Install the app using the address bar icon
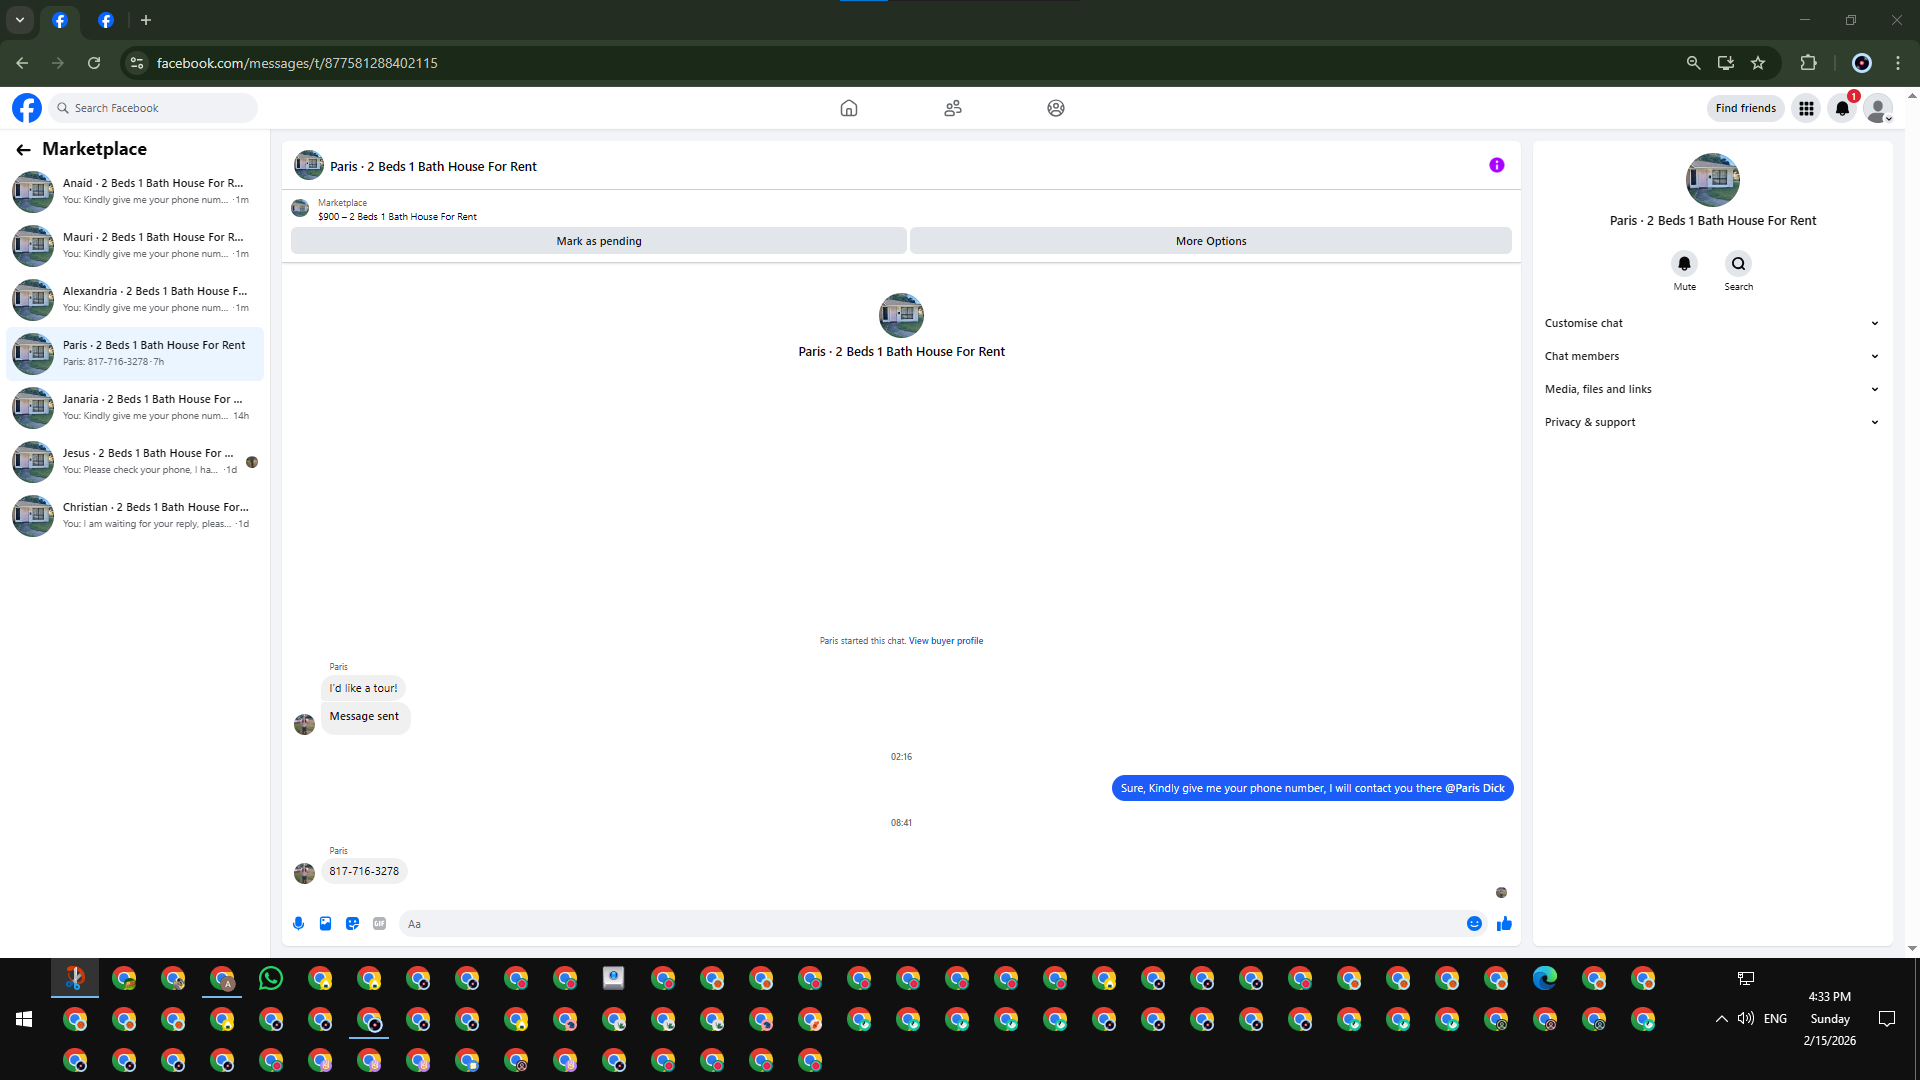 pyautogui.click(x=1726, y=63)
